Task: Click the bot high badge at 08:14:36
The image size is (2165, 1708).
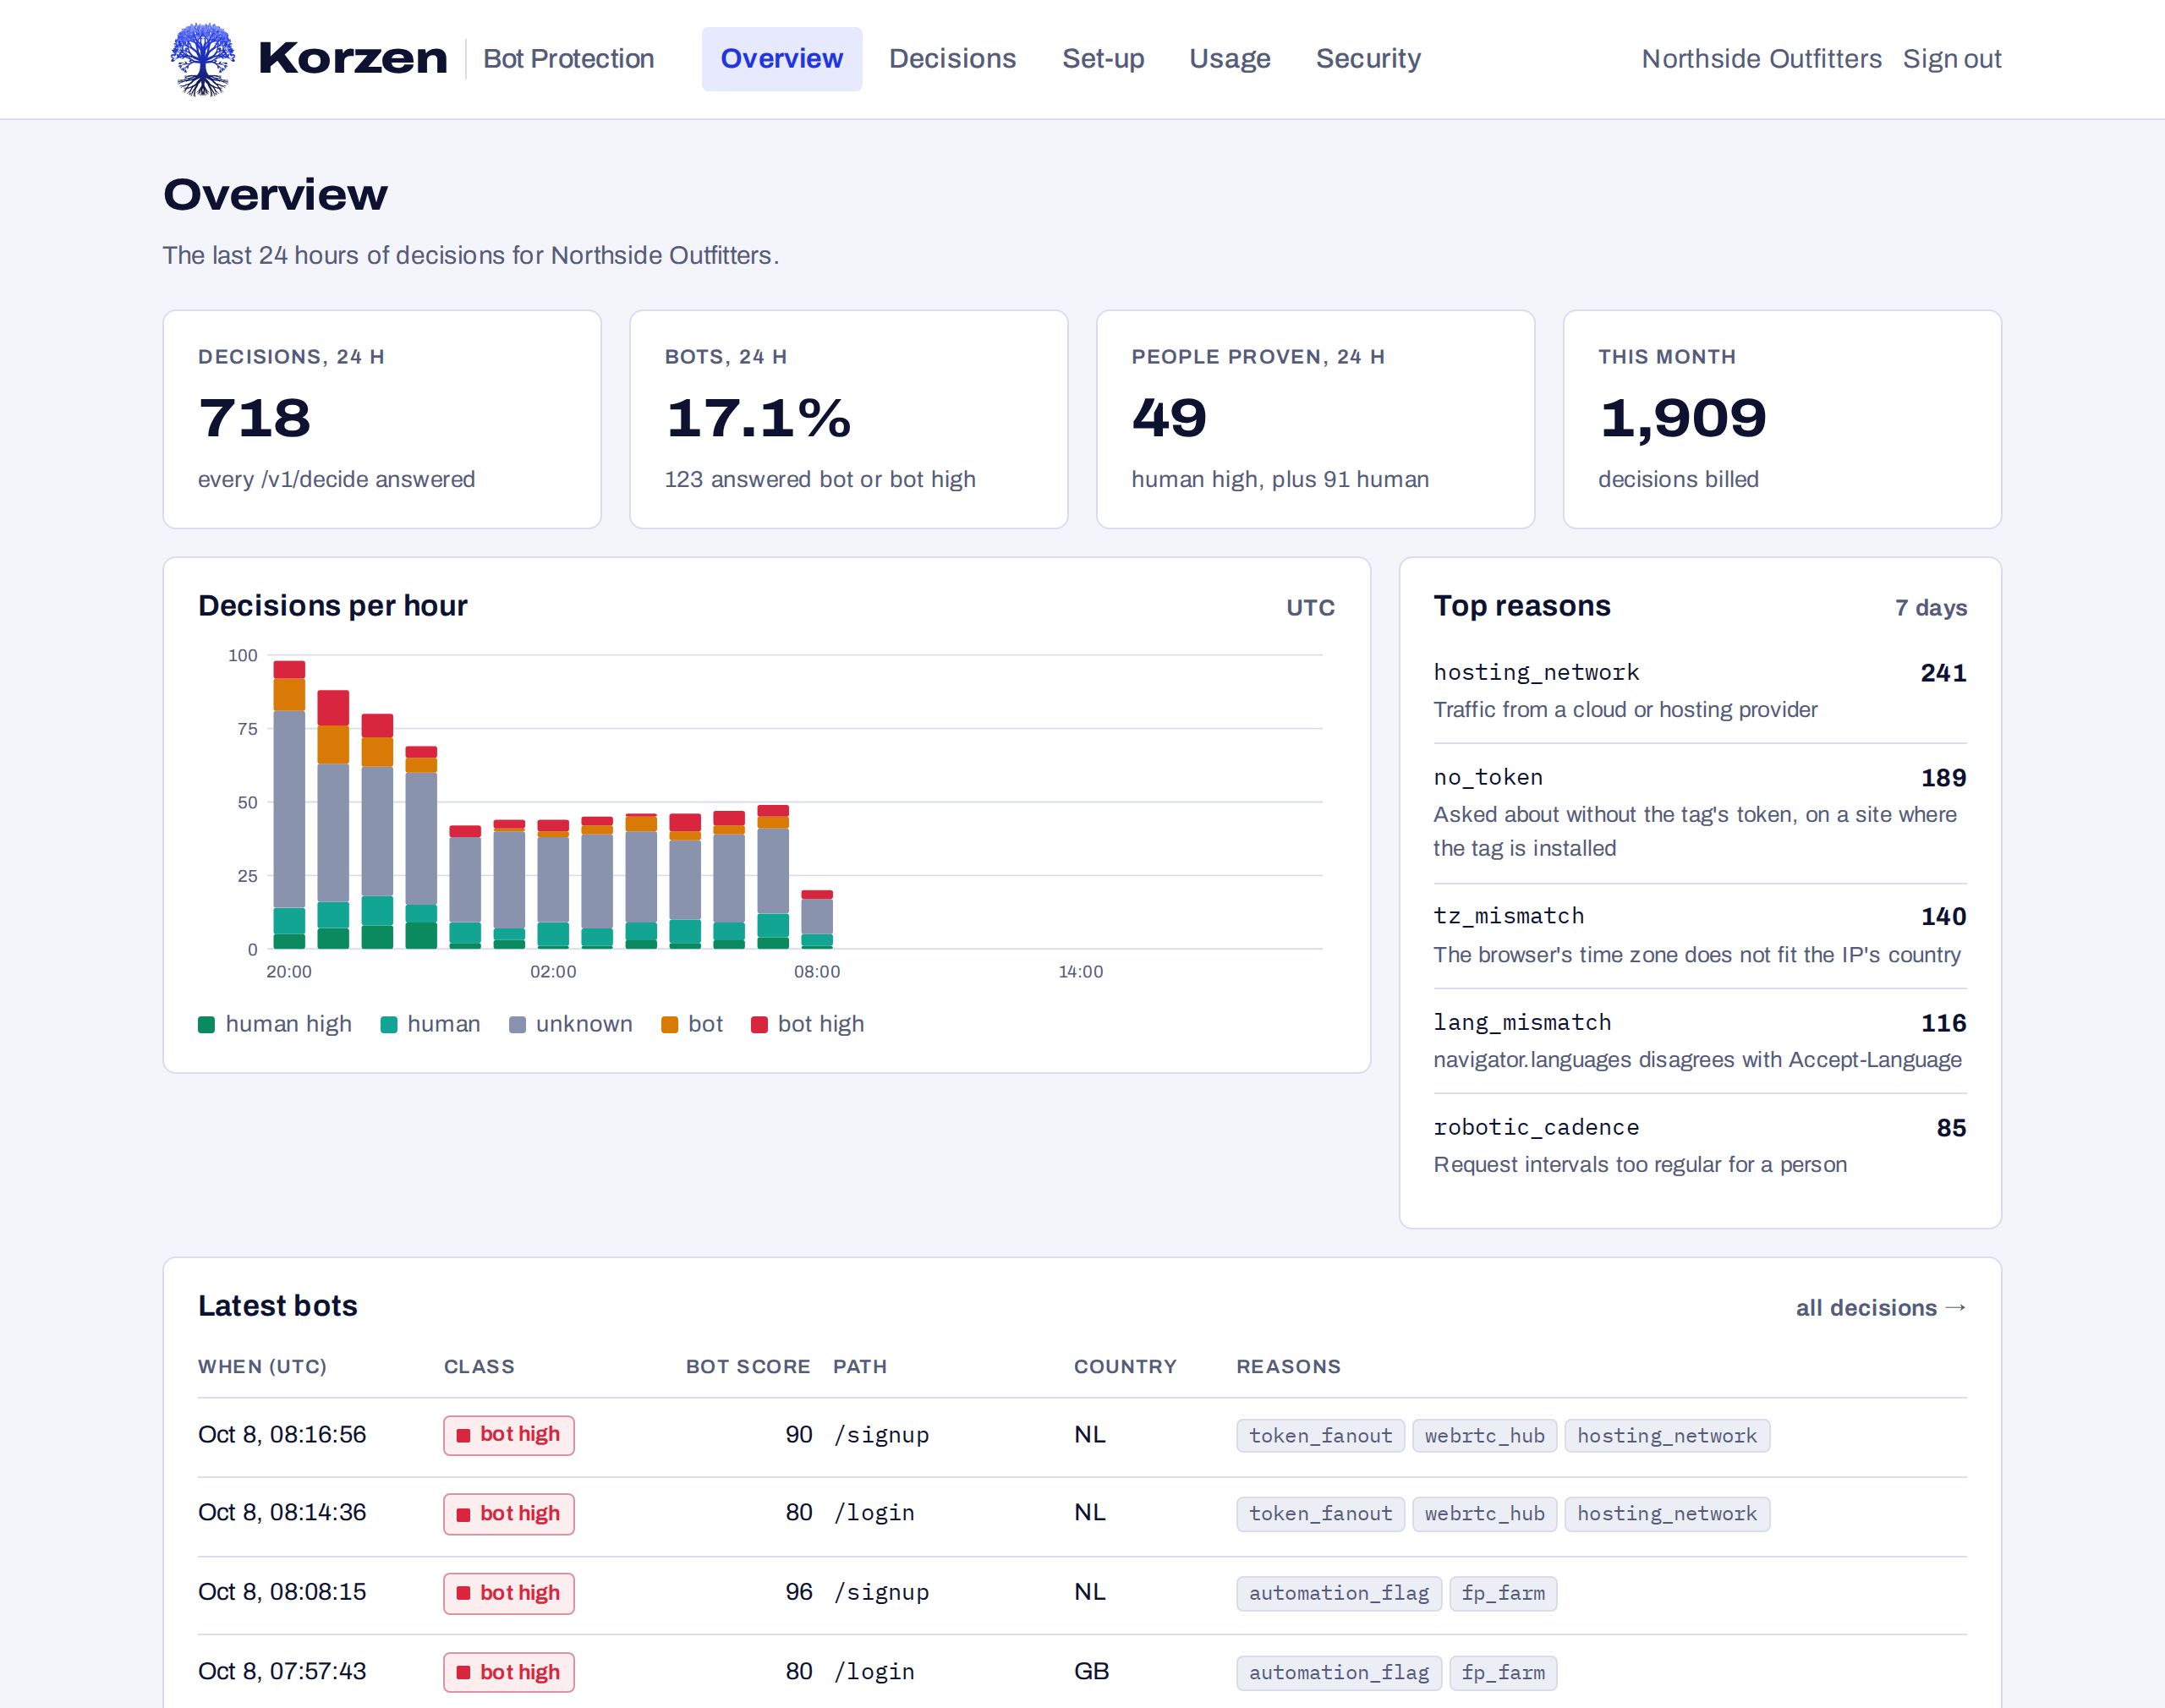Action: click(509, 1514)
